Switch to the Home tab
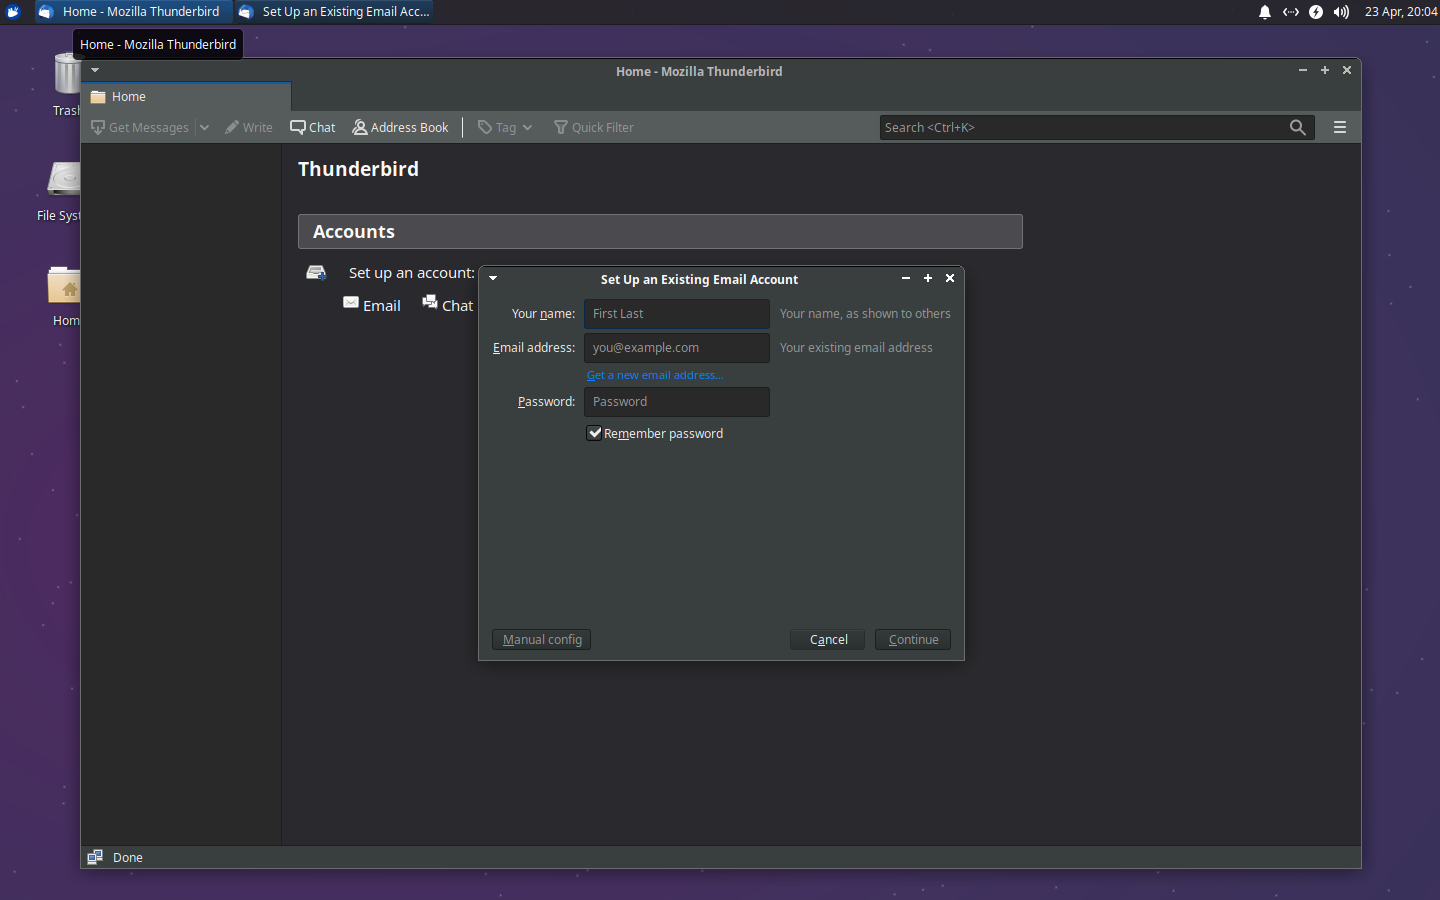The width and height of the screenshot is (1440, 900). 129,96
